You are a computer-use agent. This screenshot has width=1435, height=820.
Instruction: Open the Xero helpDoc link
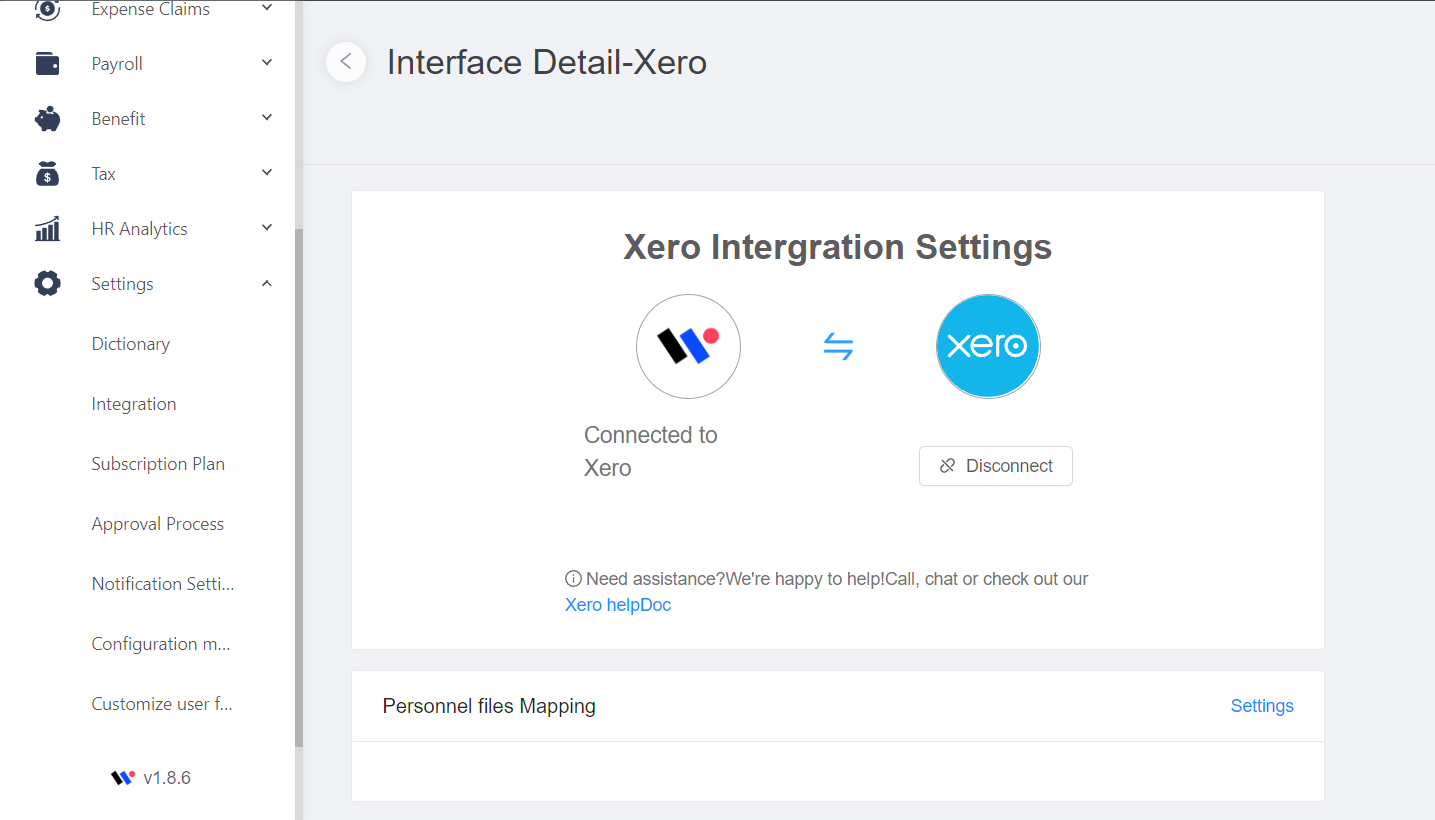point(618,605)
